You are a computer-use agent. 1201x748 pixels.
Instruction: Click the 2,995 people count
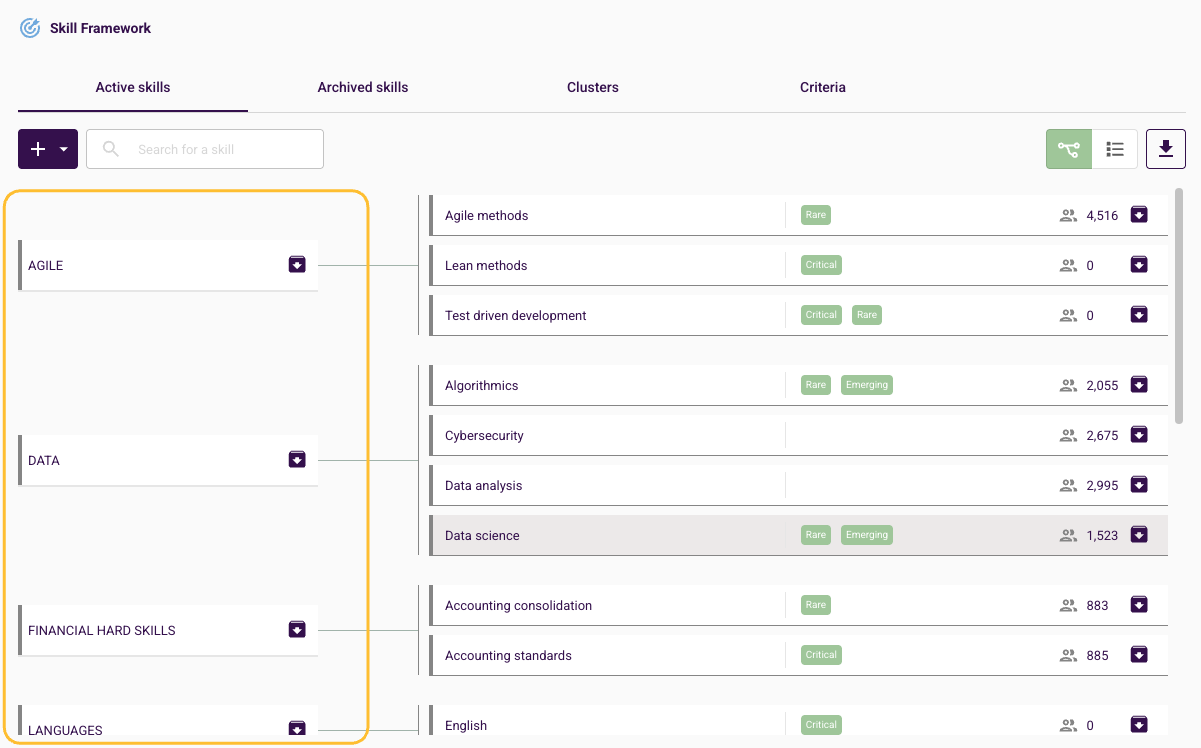click(x=1102, y=485)
